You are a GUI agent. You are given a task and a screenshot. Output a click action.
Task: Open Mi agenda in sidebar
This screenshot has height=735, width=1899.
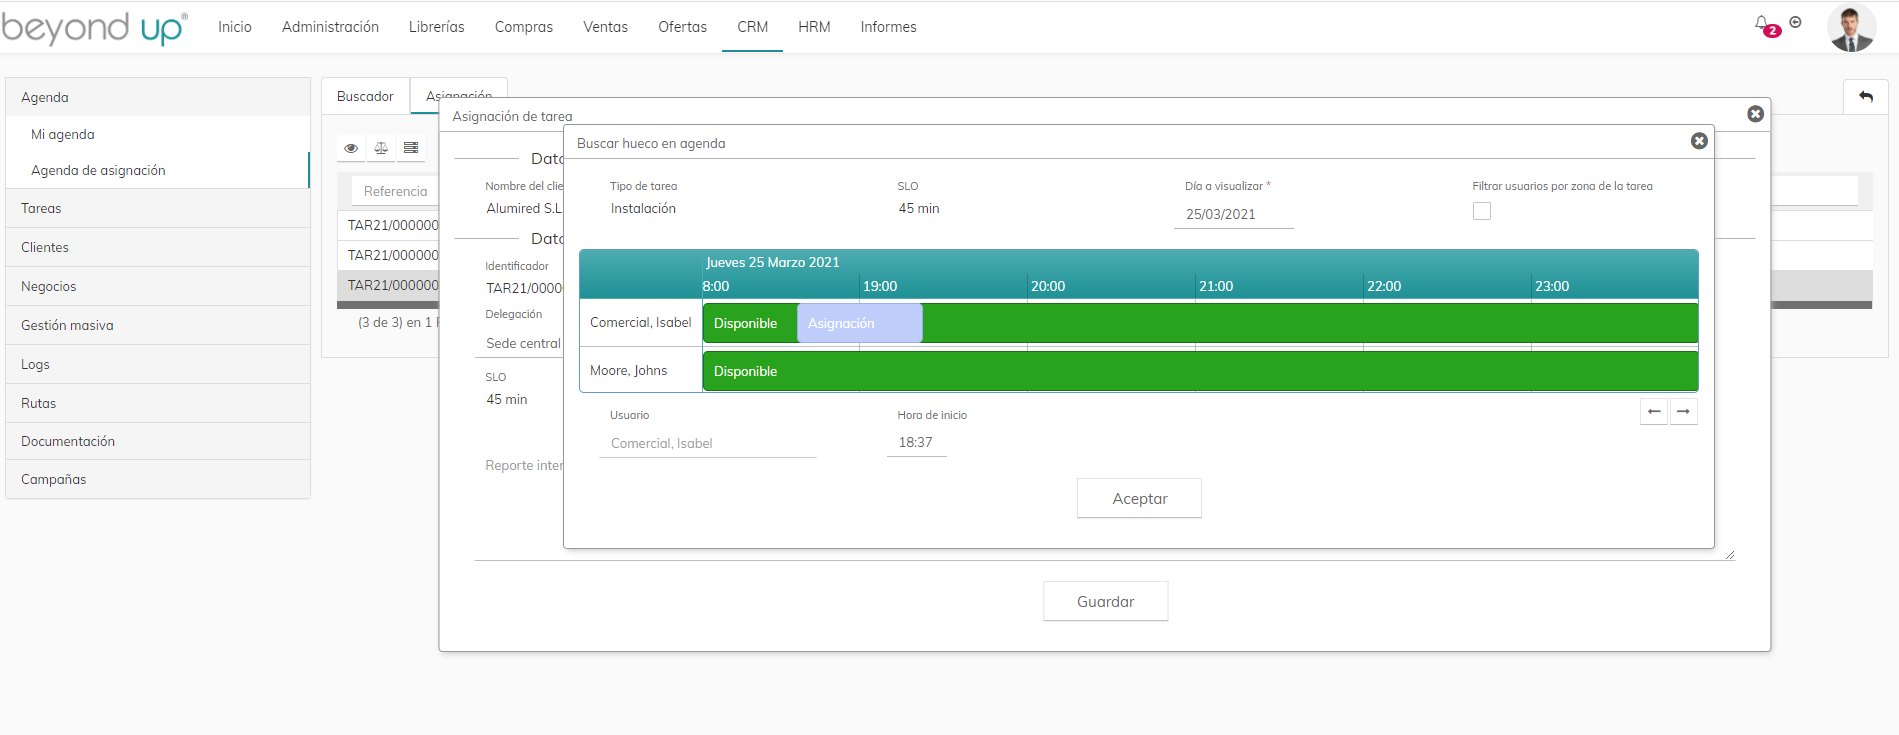coord(158,134)
